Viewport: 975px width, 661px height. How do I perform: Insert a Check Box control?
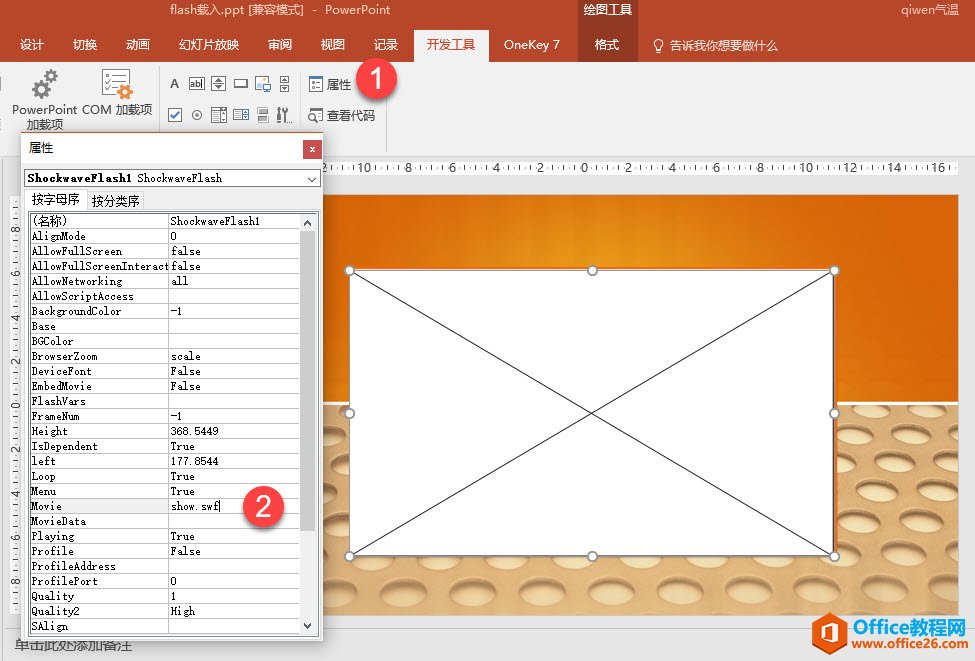[175, 115]
